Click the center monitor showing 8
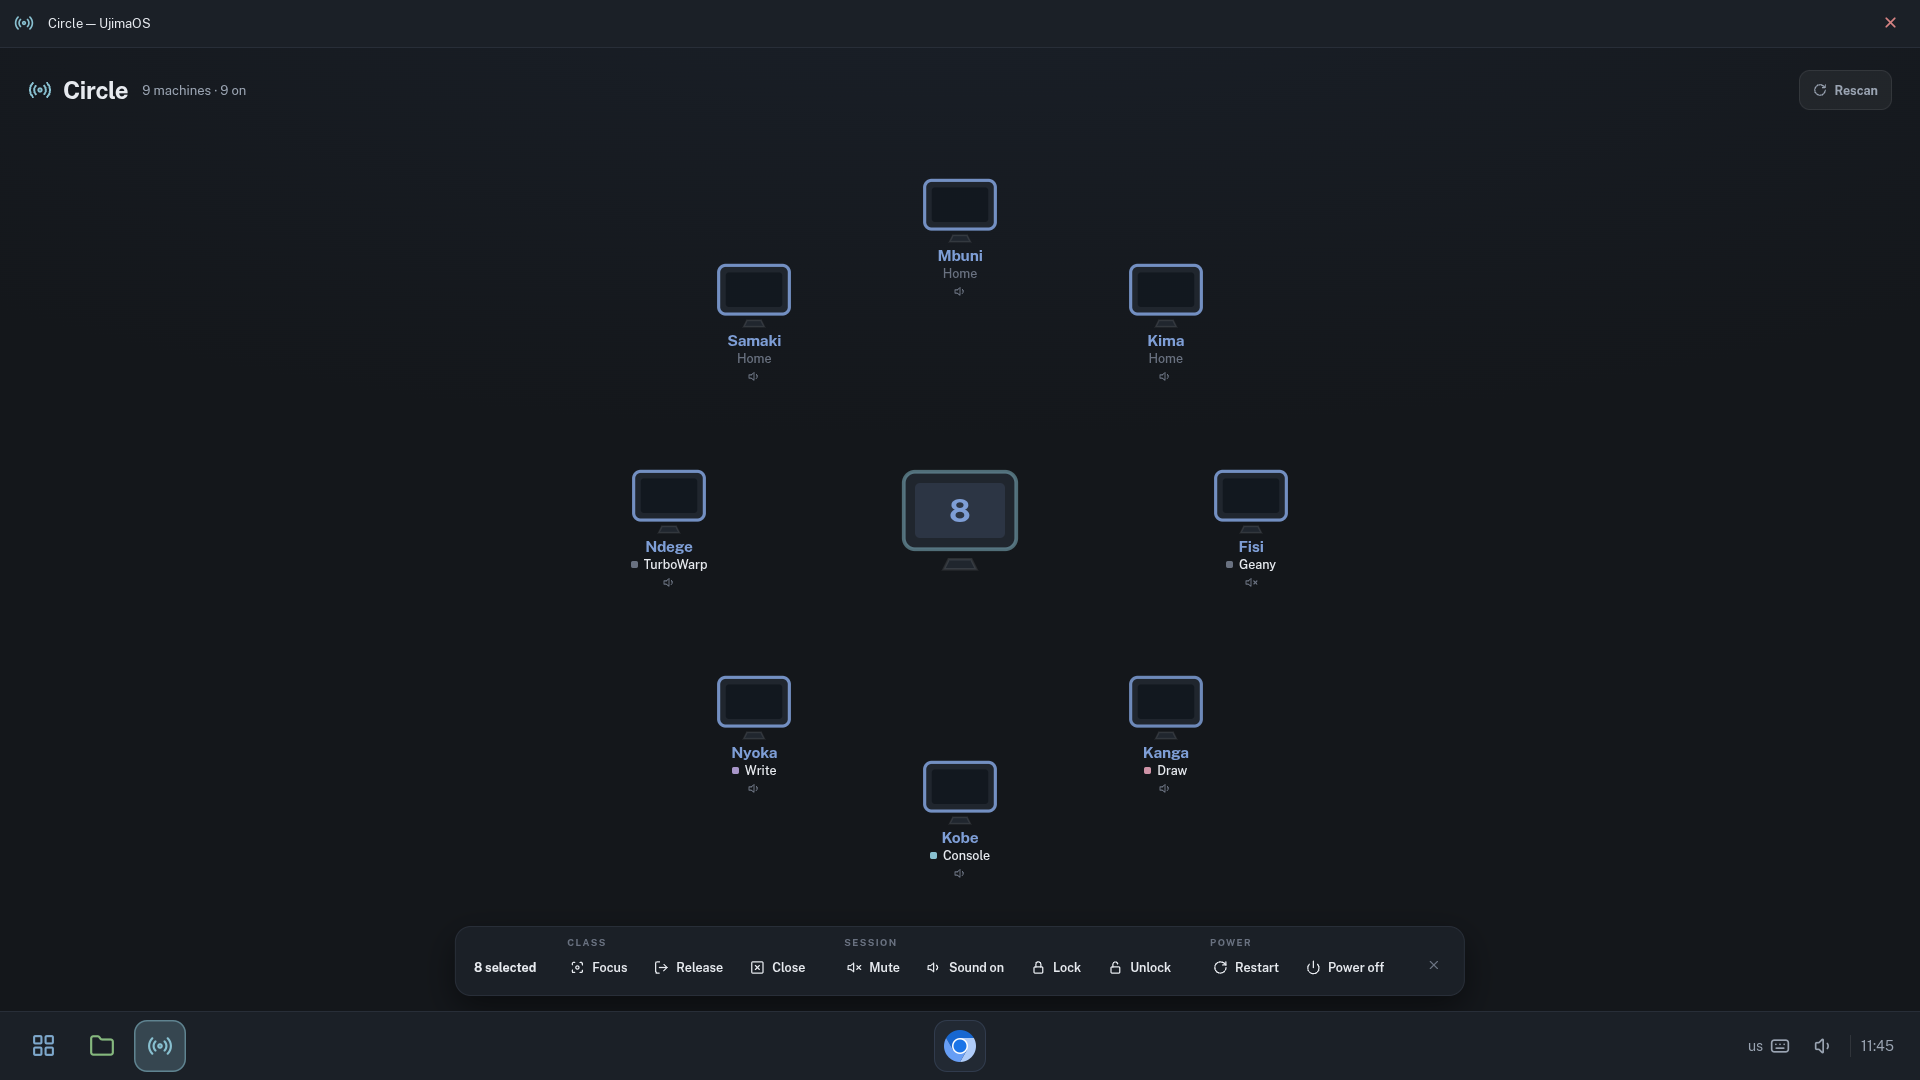Screen dimensions: 1920x1080 click(x=959, y=511)
